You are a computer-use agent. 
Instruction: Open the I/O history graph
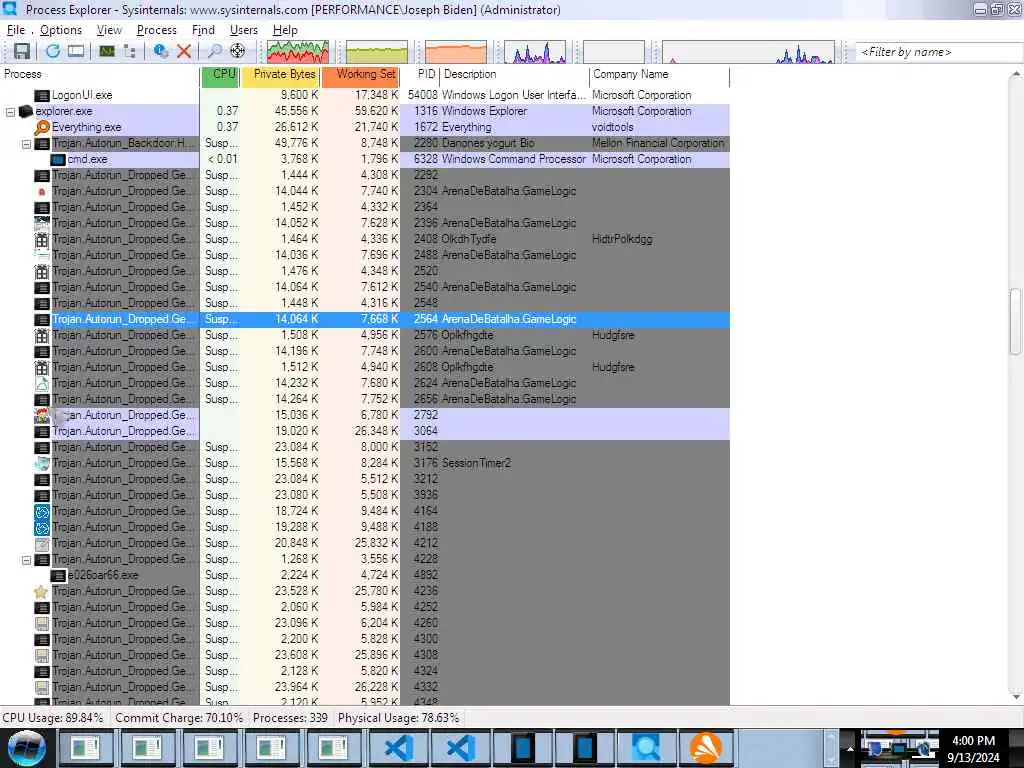pyautogui.click(x=535, y=52)
